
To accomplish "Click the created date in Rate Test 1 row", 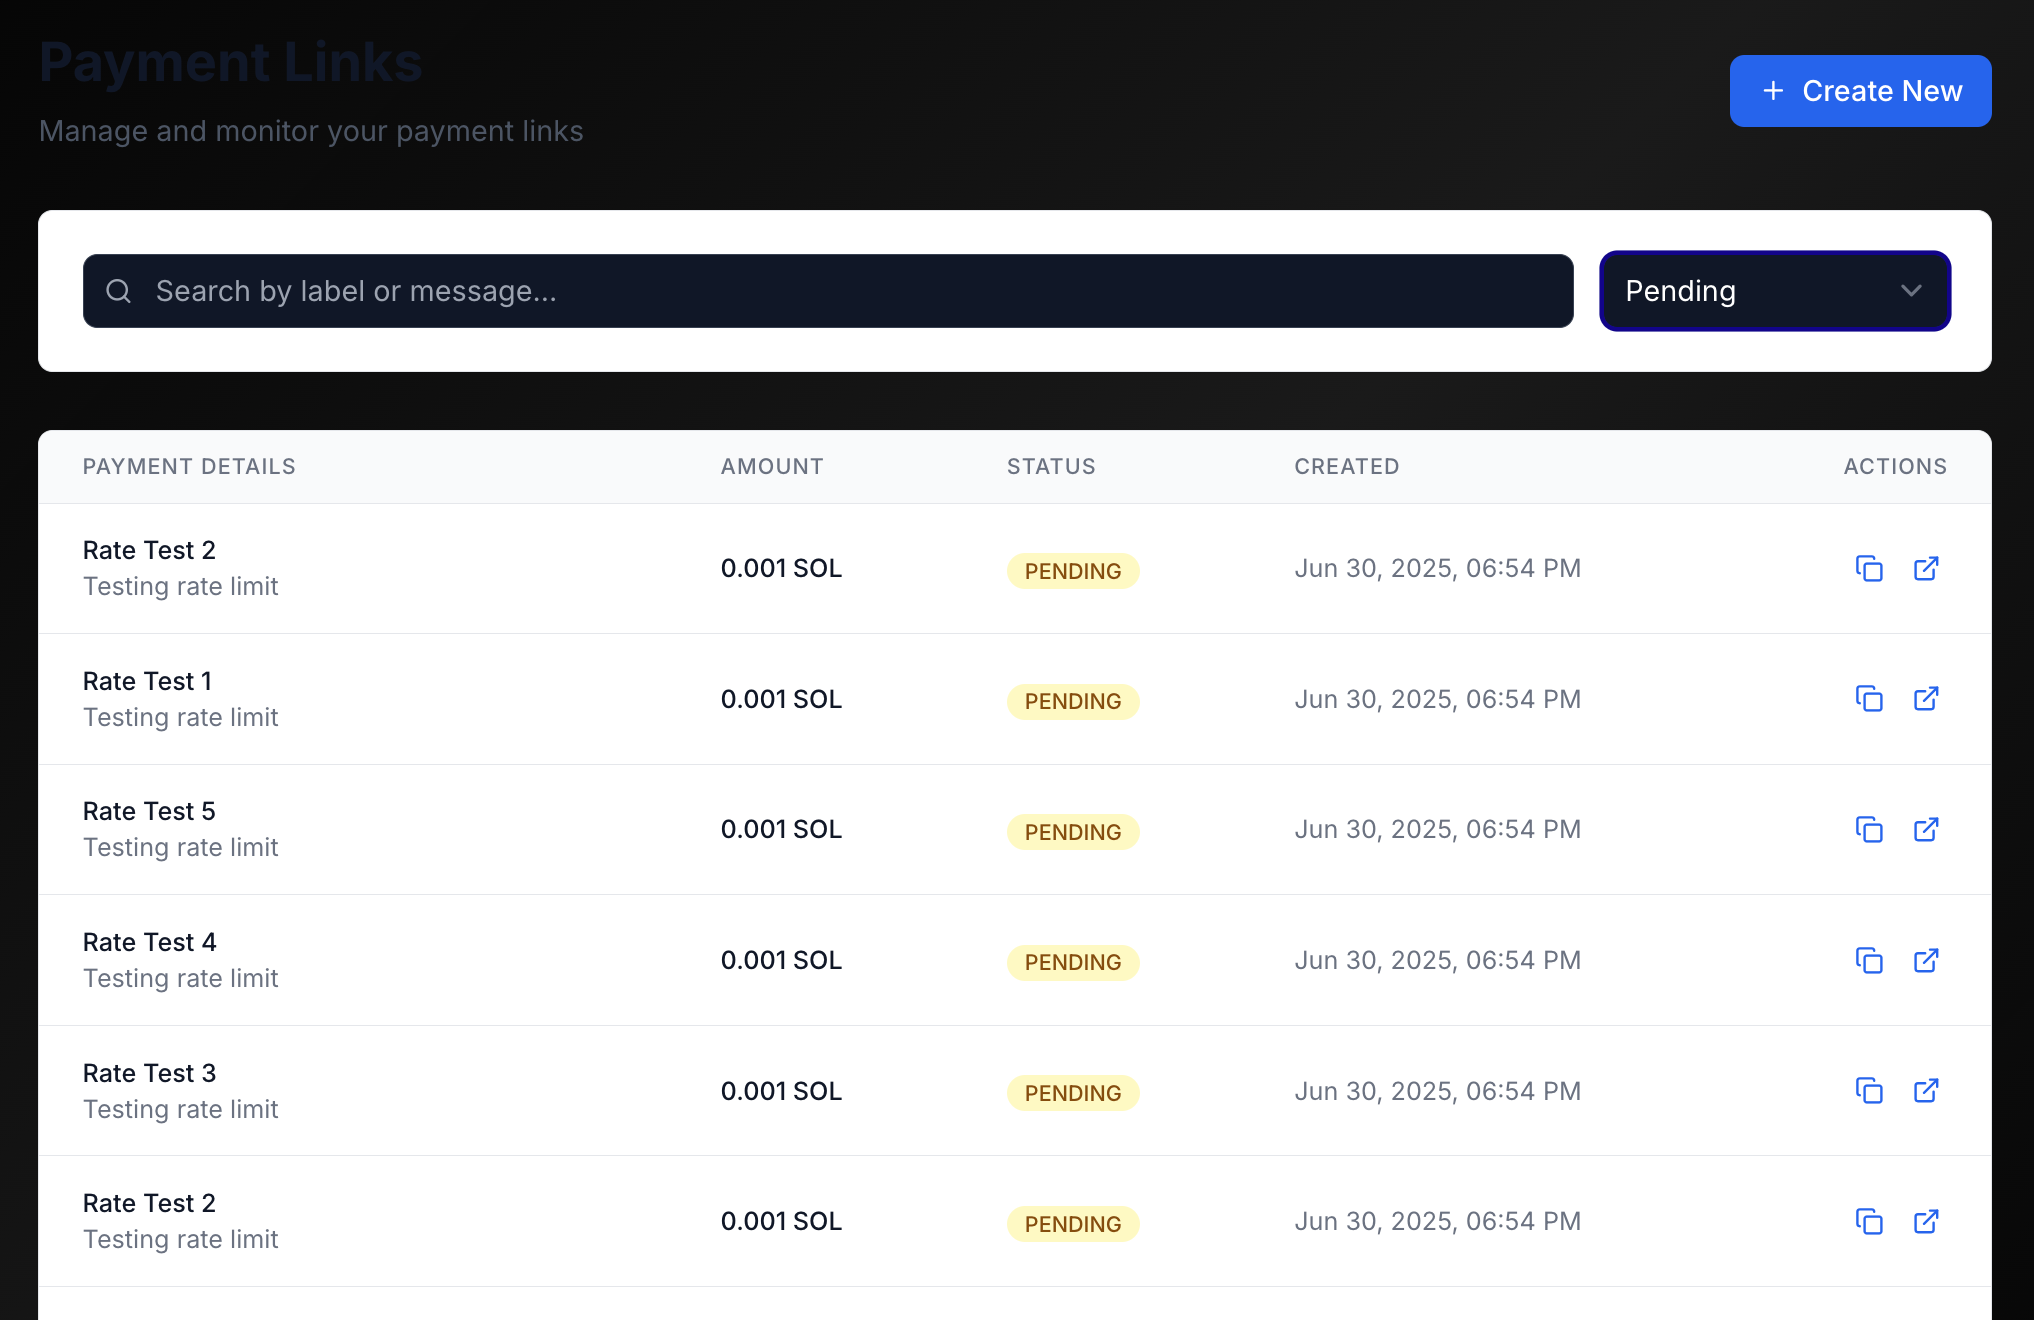I will [x=1437, y=699].
